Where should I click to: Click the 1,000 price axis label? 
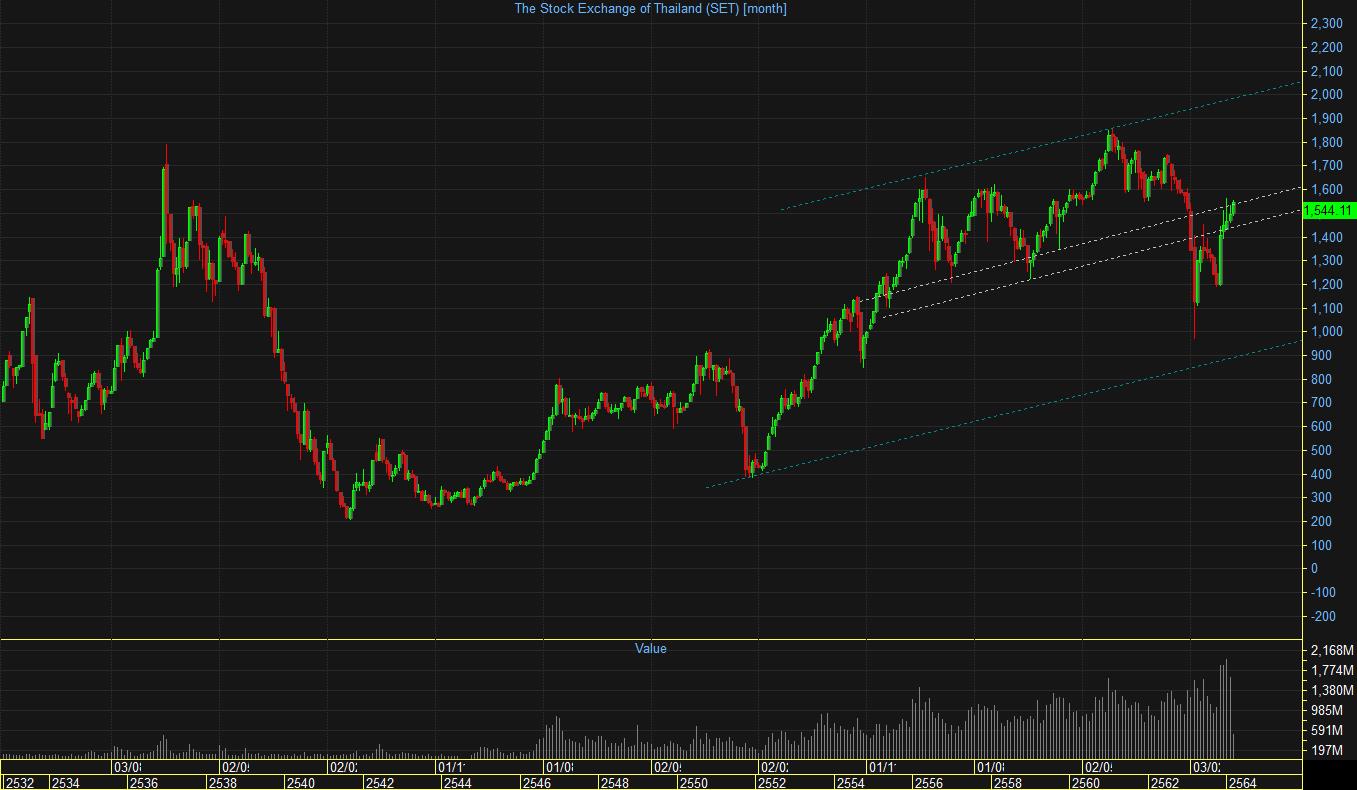click(x=1326, y=332)
